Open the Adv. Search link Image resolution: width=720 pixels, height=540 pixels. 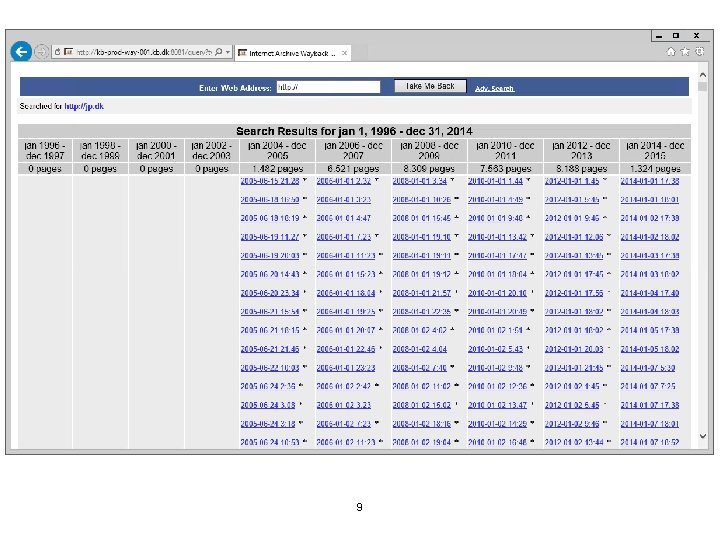coord(494,88)
